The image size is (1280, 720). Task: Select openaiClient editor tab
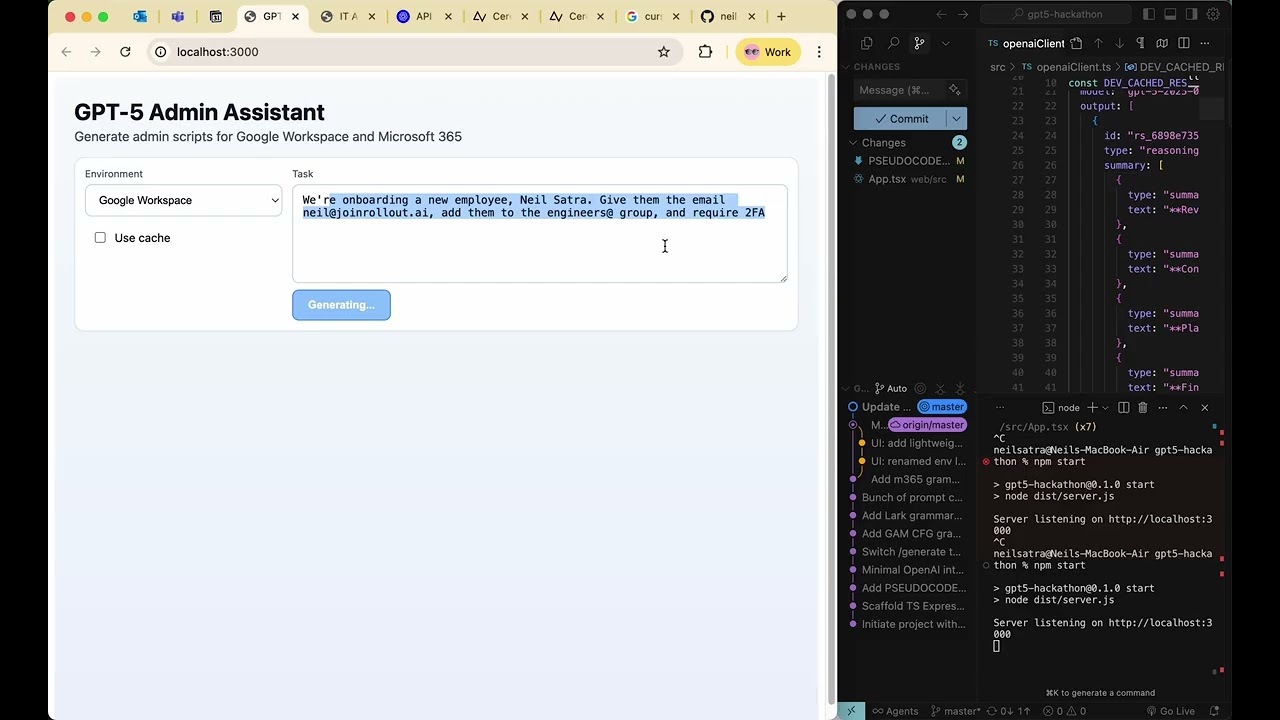click(1026, 43)
